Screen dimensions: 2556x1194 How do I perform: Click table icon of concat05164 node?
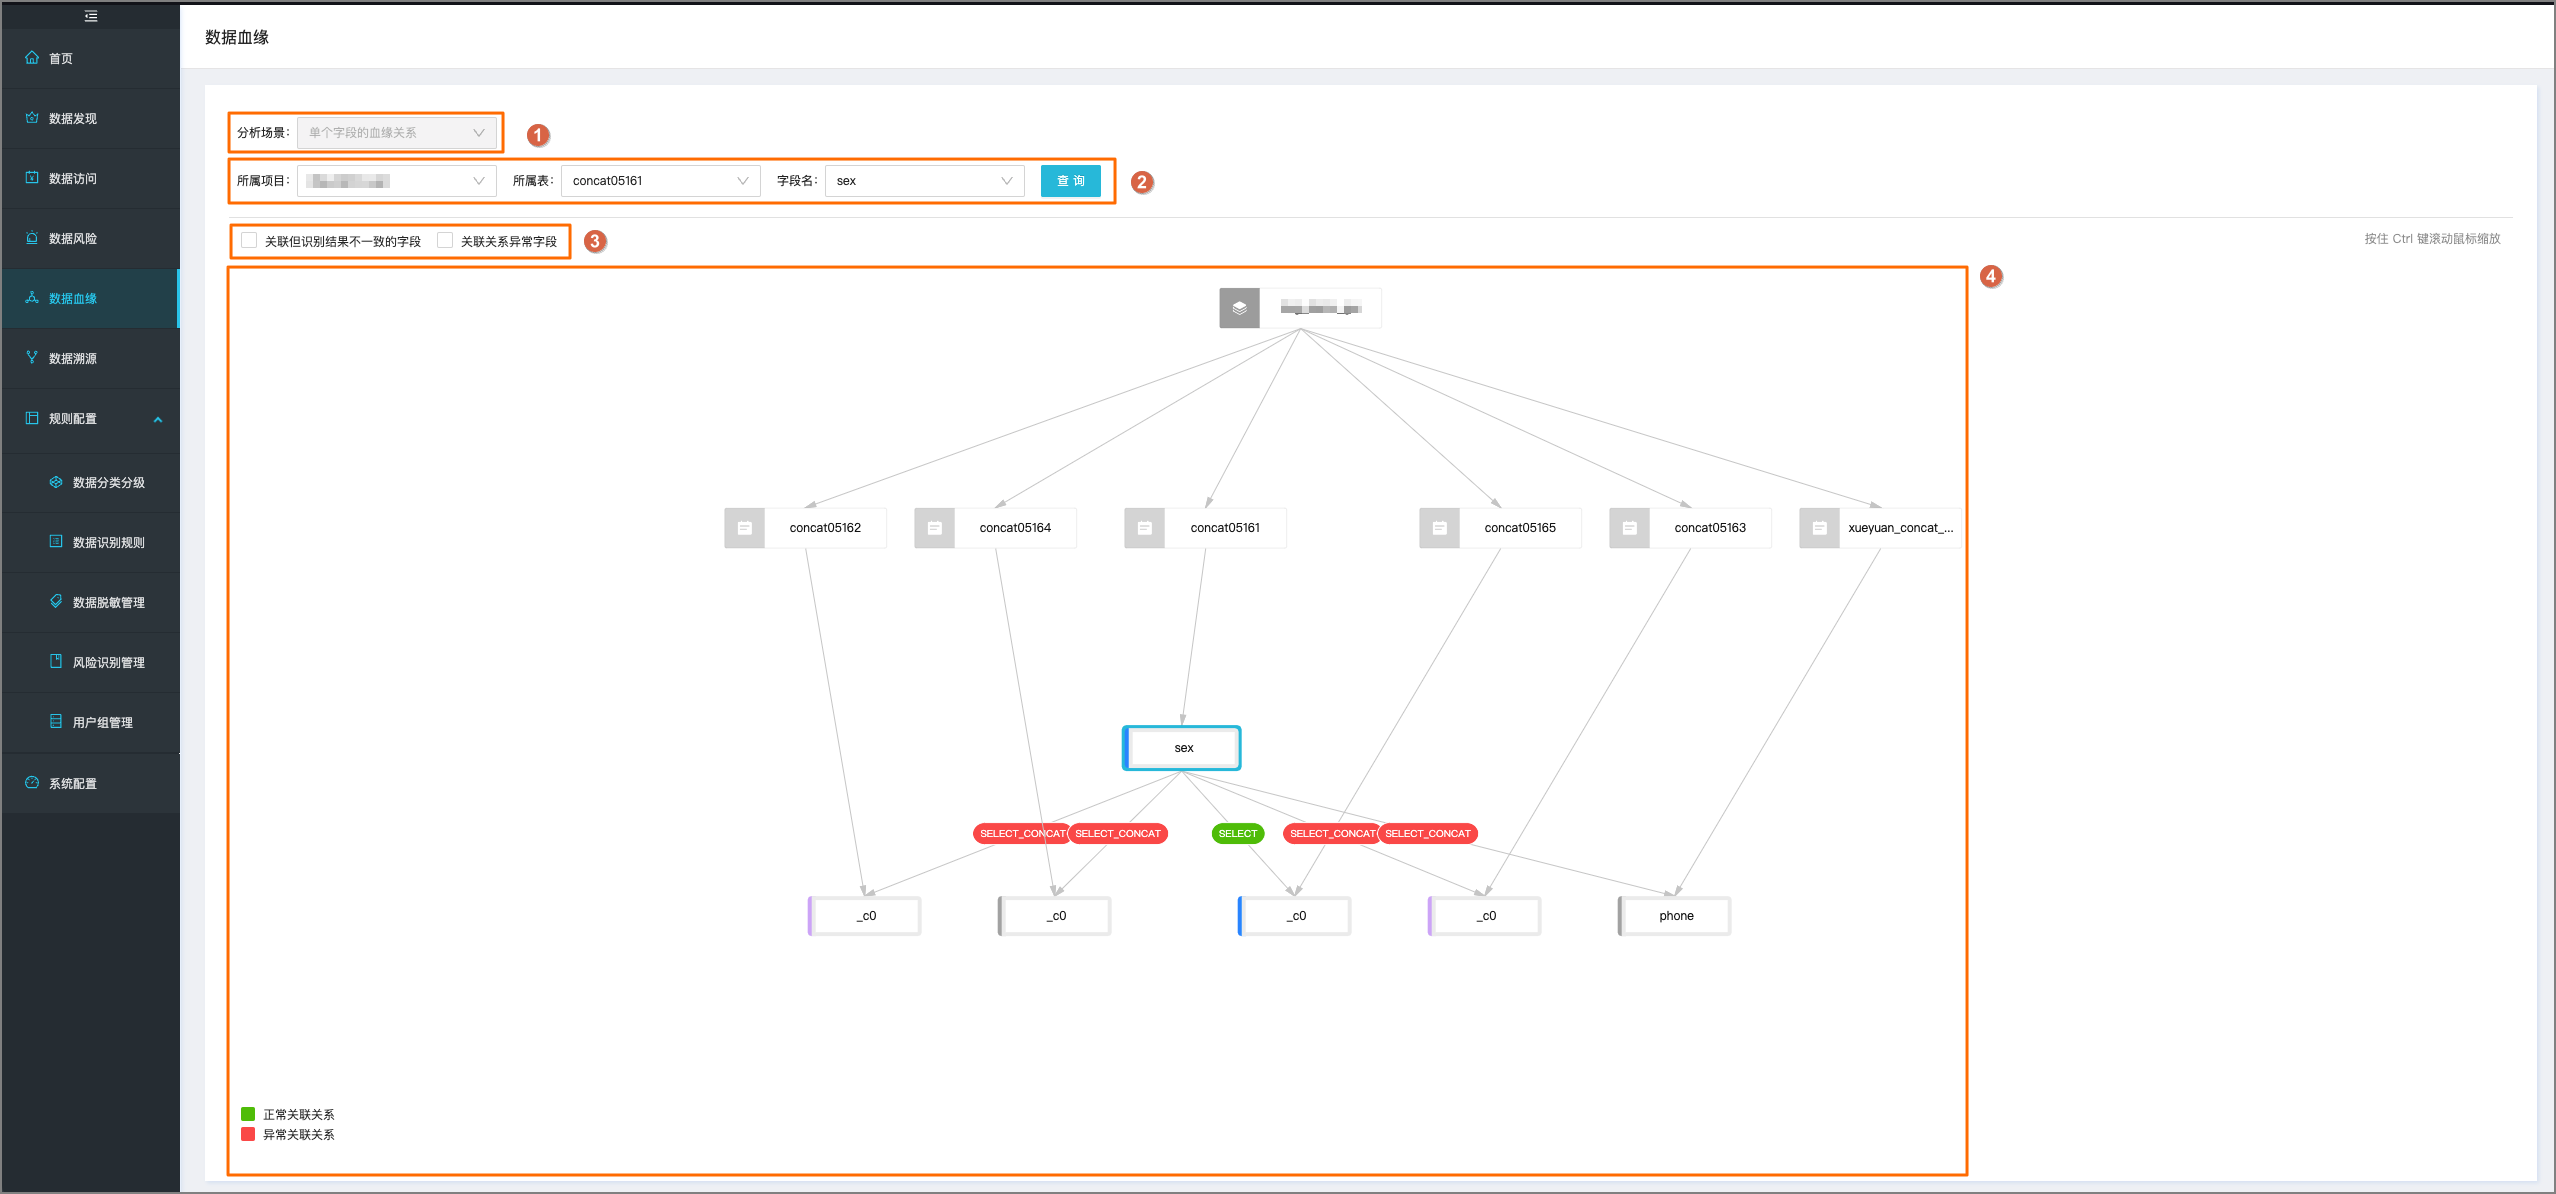pyautogui.click(x=935, y=528)
